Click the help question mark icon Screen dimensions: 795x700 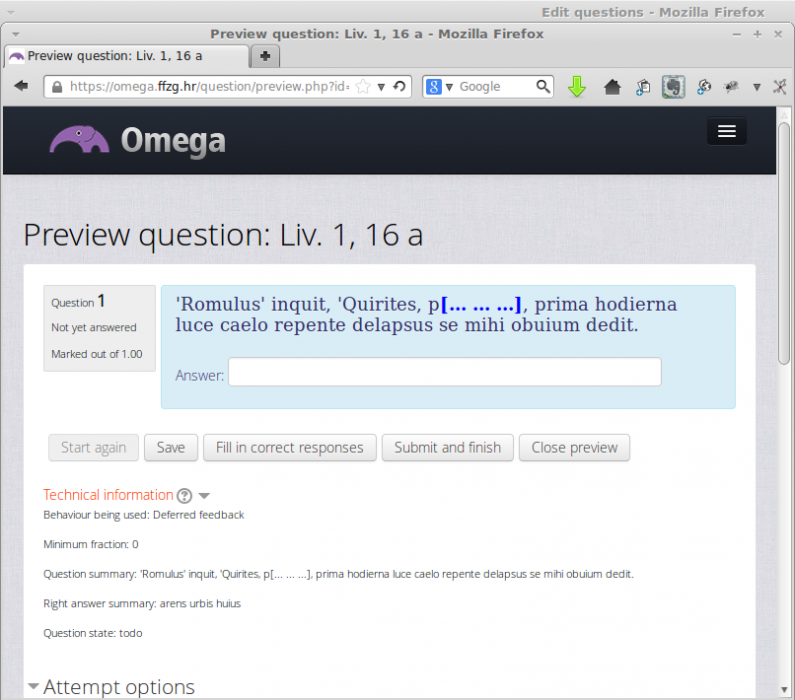(x=185, y=496)
